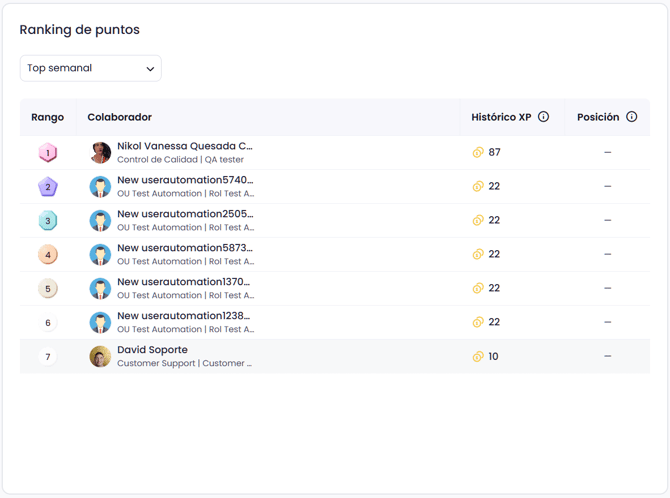Screen dimensions: 670x498
Task: Click the rank 6 badge
Action: coord(48,323)
